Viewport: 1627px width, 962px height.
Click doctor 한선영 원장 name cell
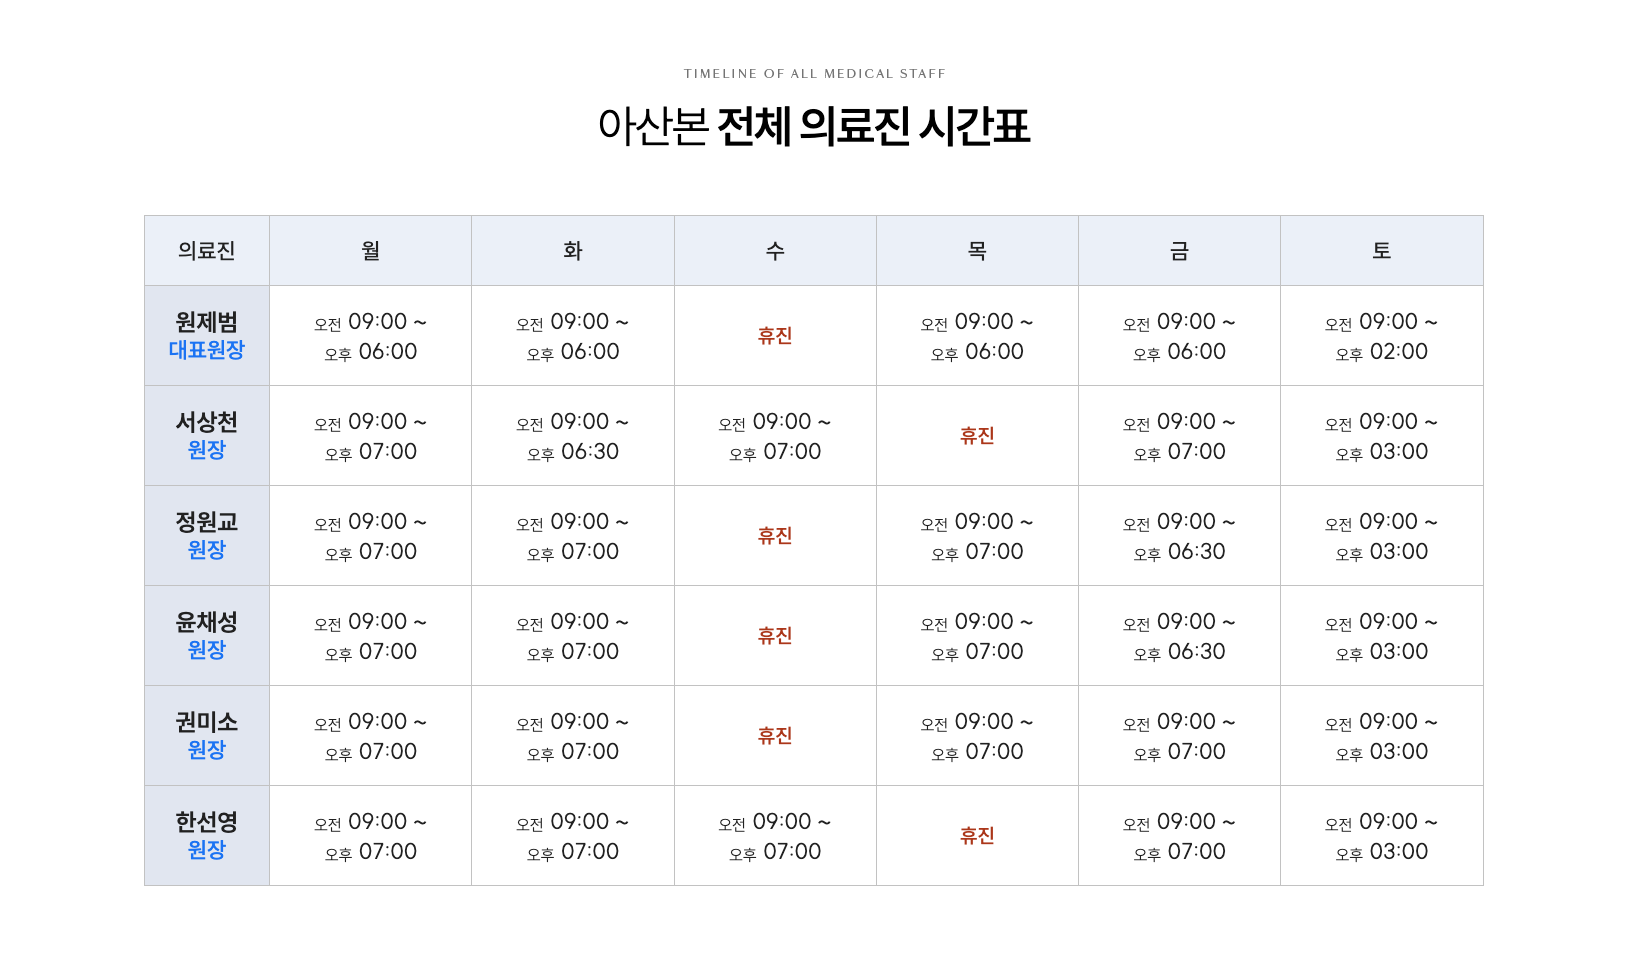click(207, 836)
